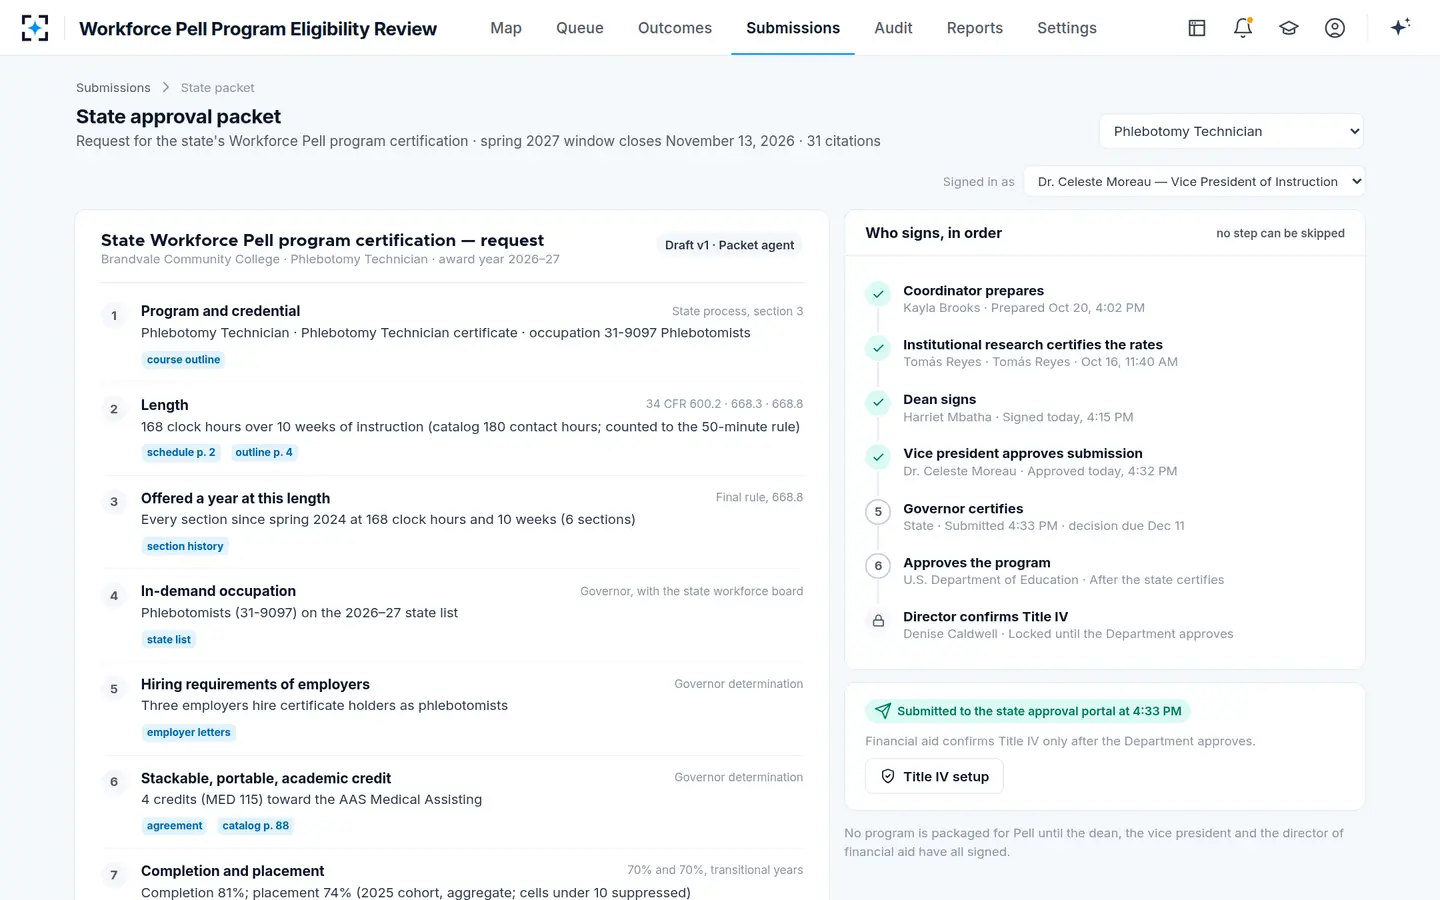Open the sparkle assistant icon
Screen dimensions: 1440x900
[1400, 27]
